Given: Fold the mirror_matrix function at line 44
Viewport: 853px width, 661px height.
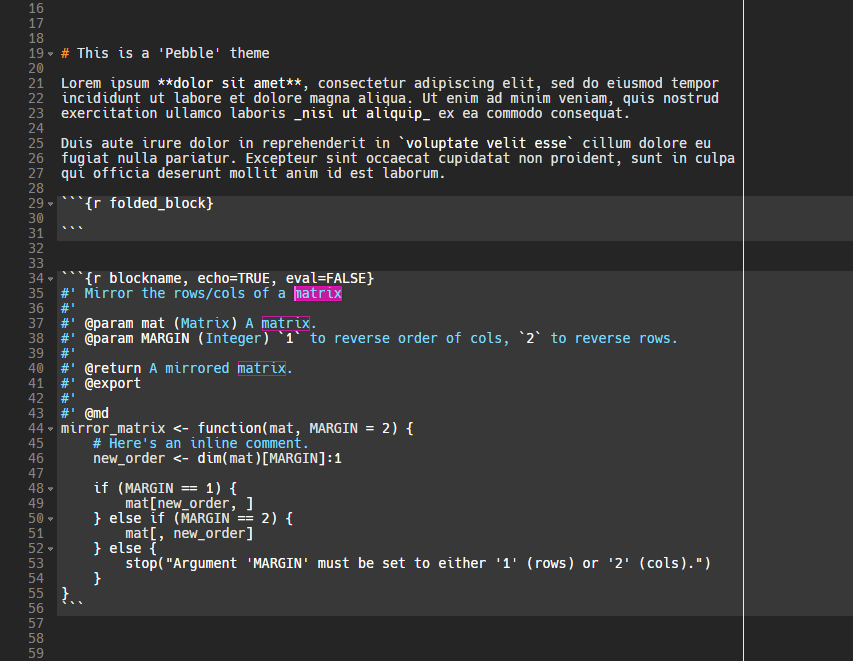Looking at the screenshot, I should (51, 429).
